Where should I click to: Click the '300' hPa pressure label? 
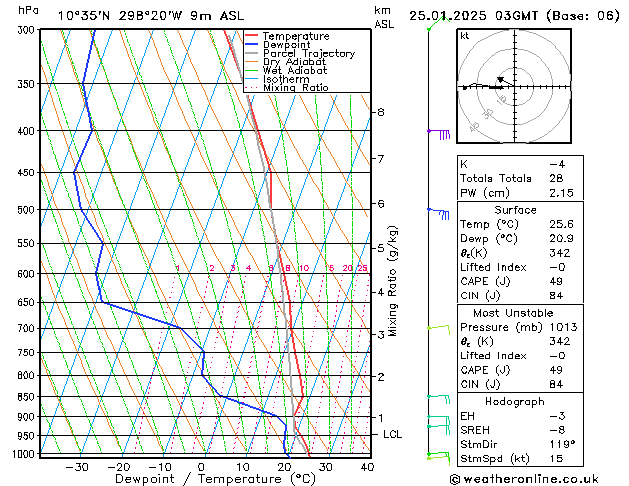click(28, 30)
